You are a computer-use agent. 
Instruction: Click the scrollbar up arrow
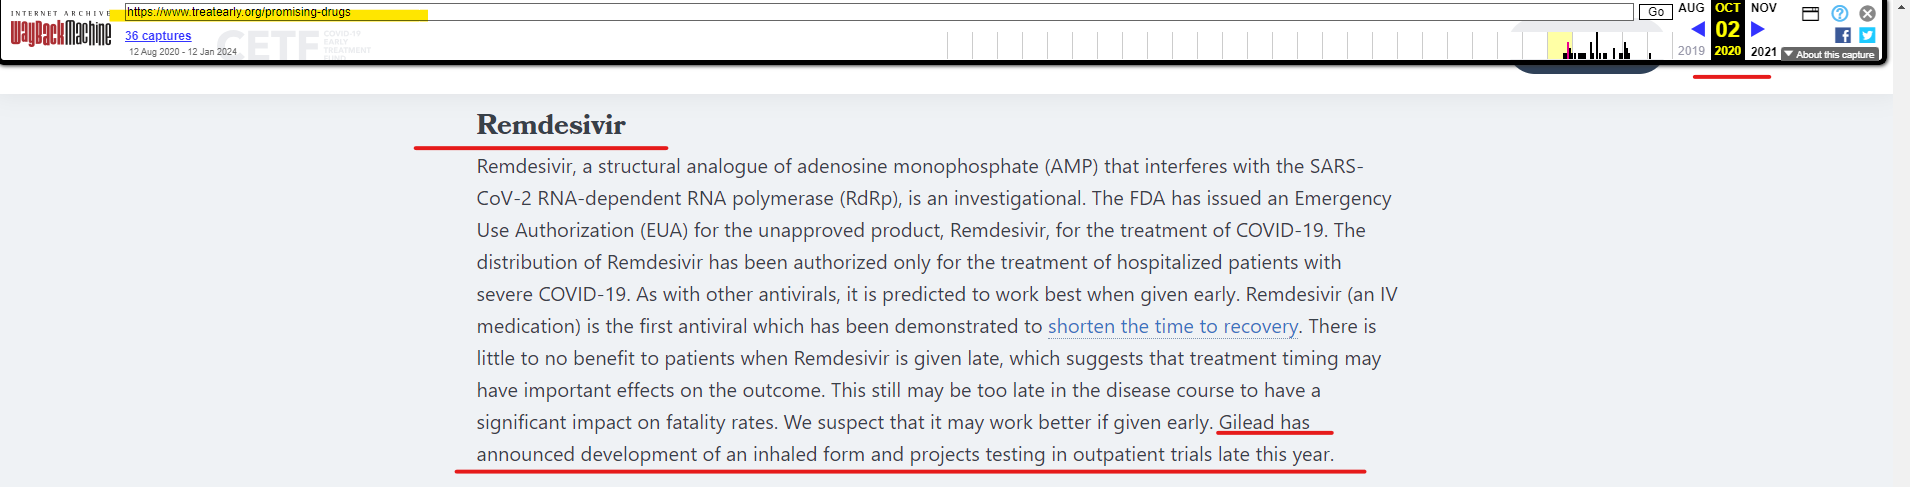[1901, 6]
